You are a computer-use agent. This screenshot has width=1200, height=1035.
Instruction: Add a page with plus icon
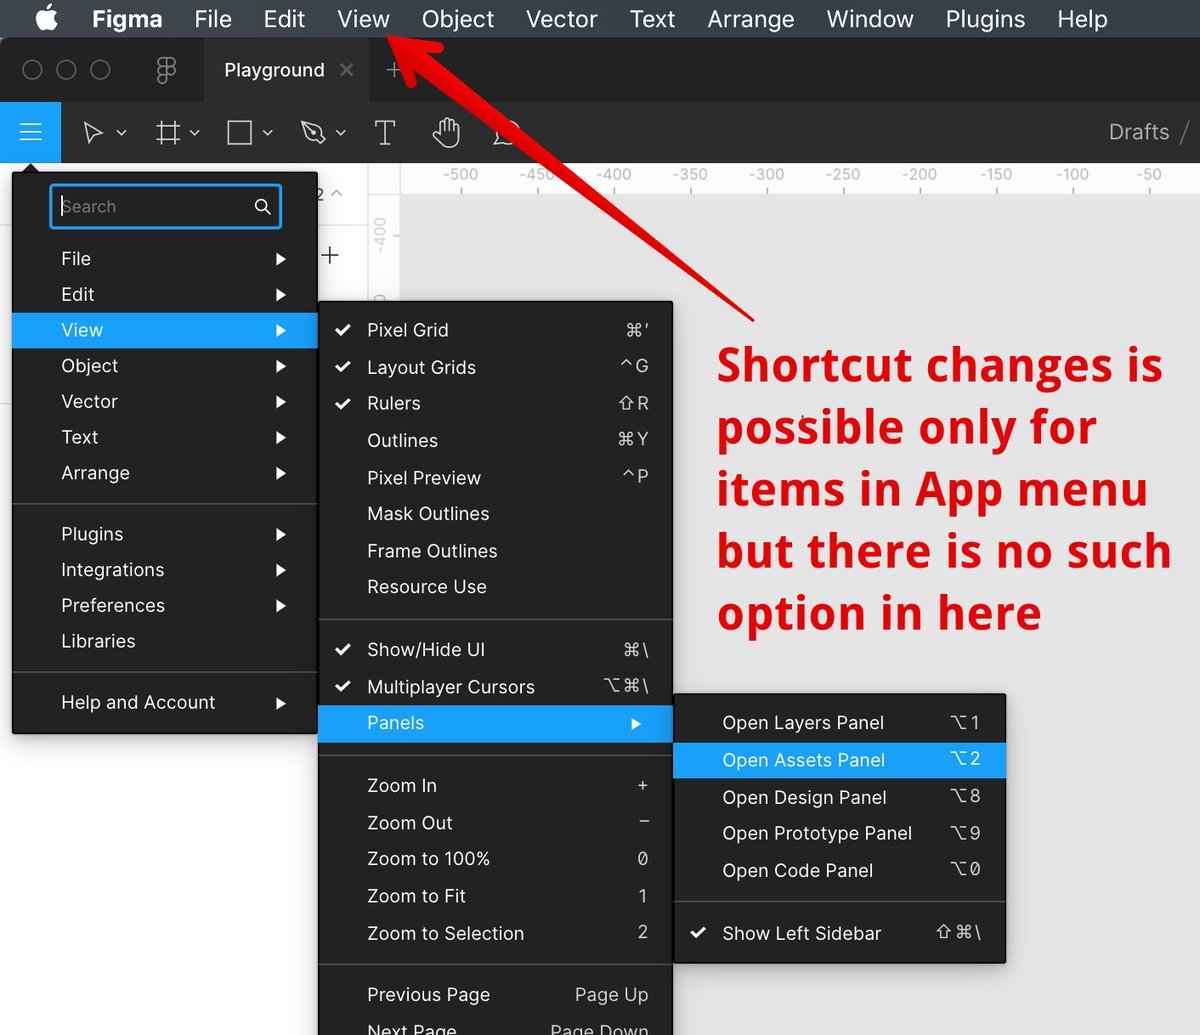tap(330, 255)
